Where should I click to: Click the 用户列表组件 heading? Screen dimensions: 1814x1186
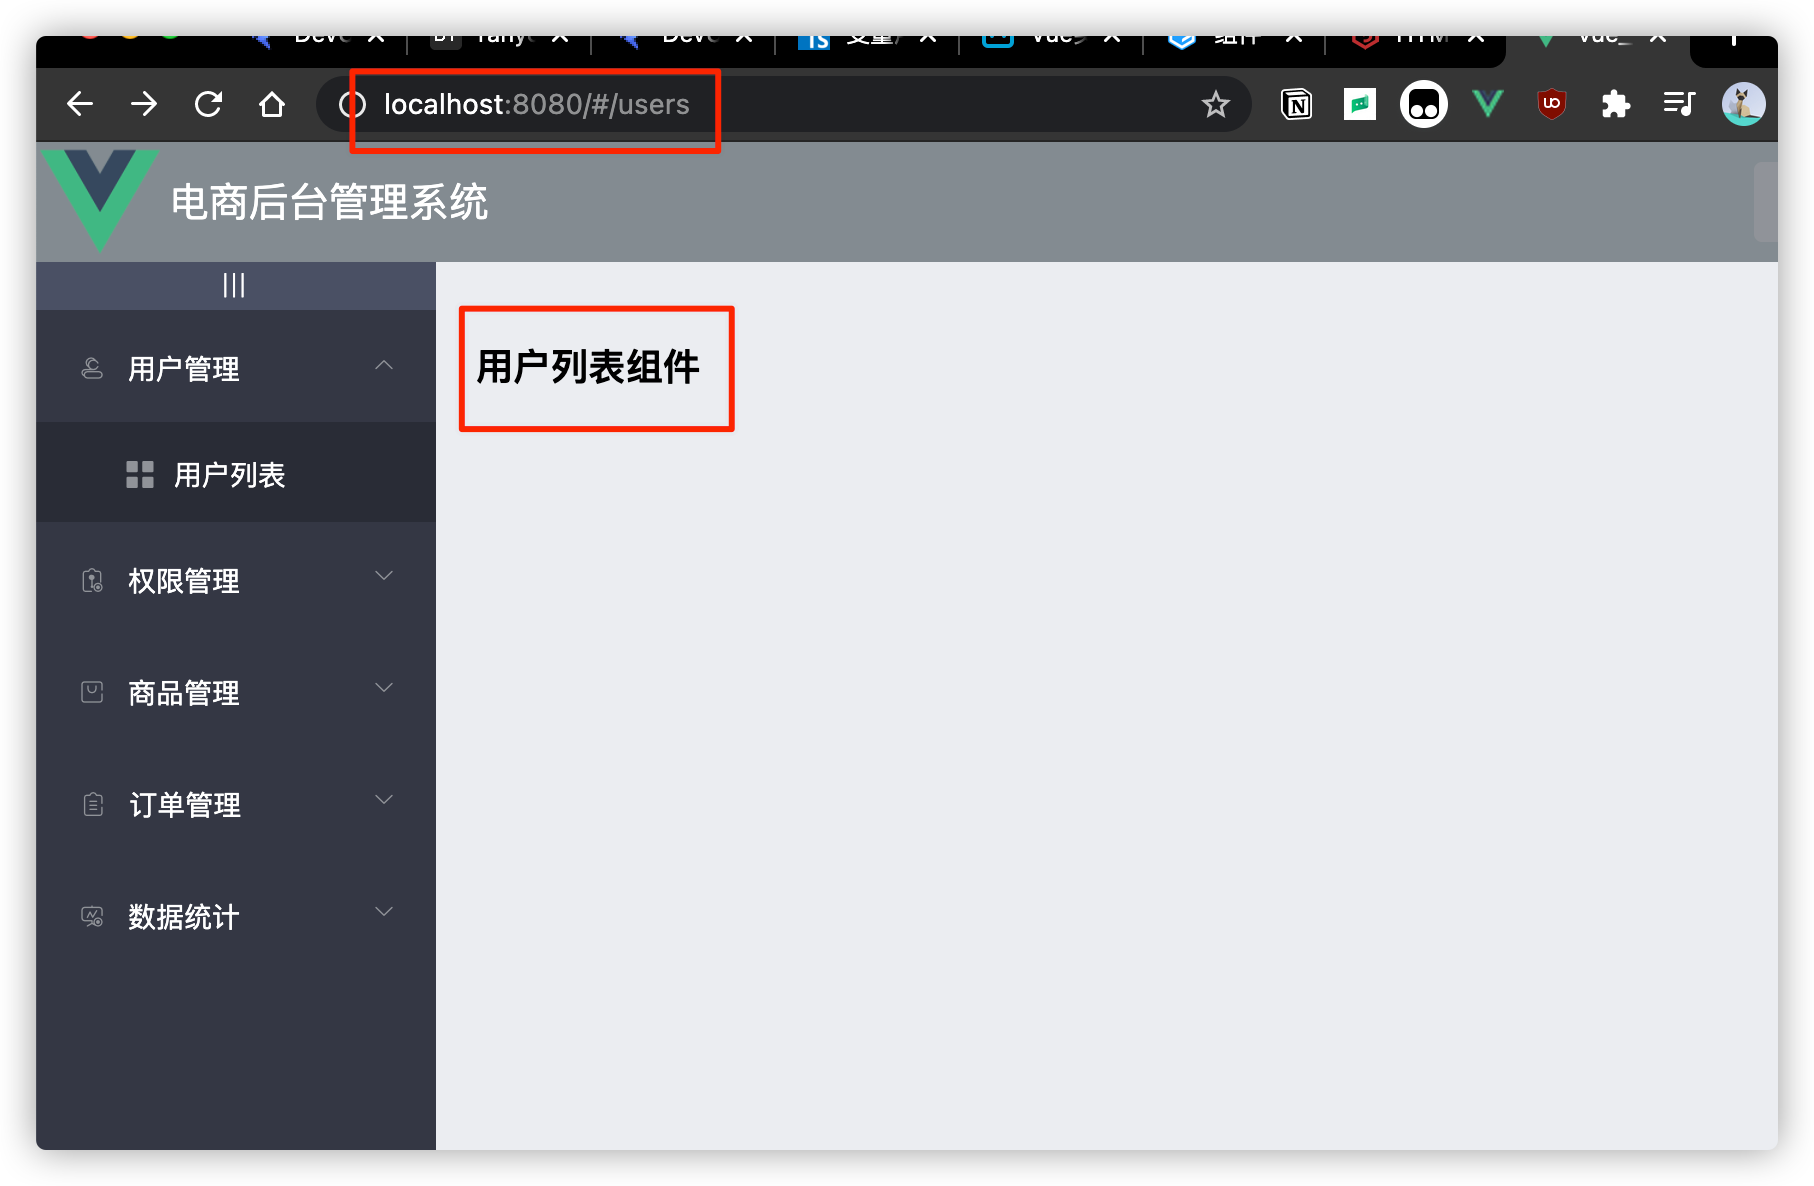tap(588, 367)
